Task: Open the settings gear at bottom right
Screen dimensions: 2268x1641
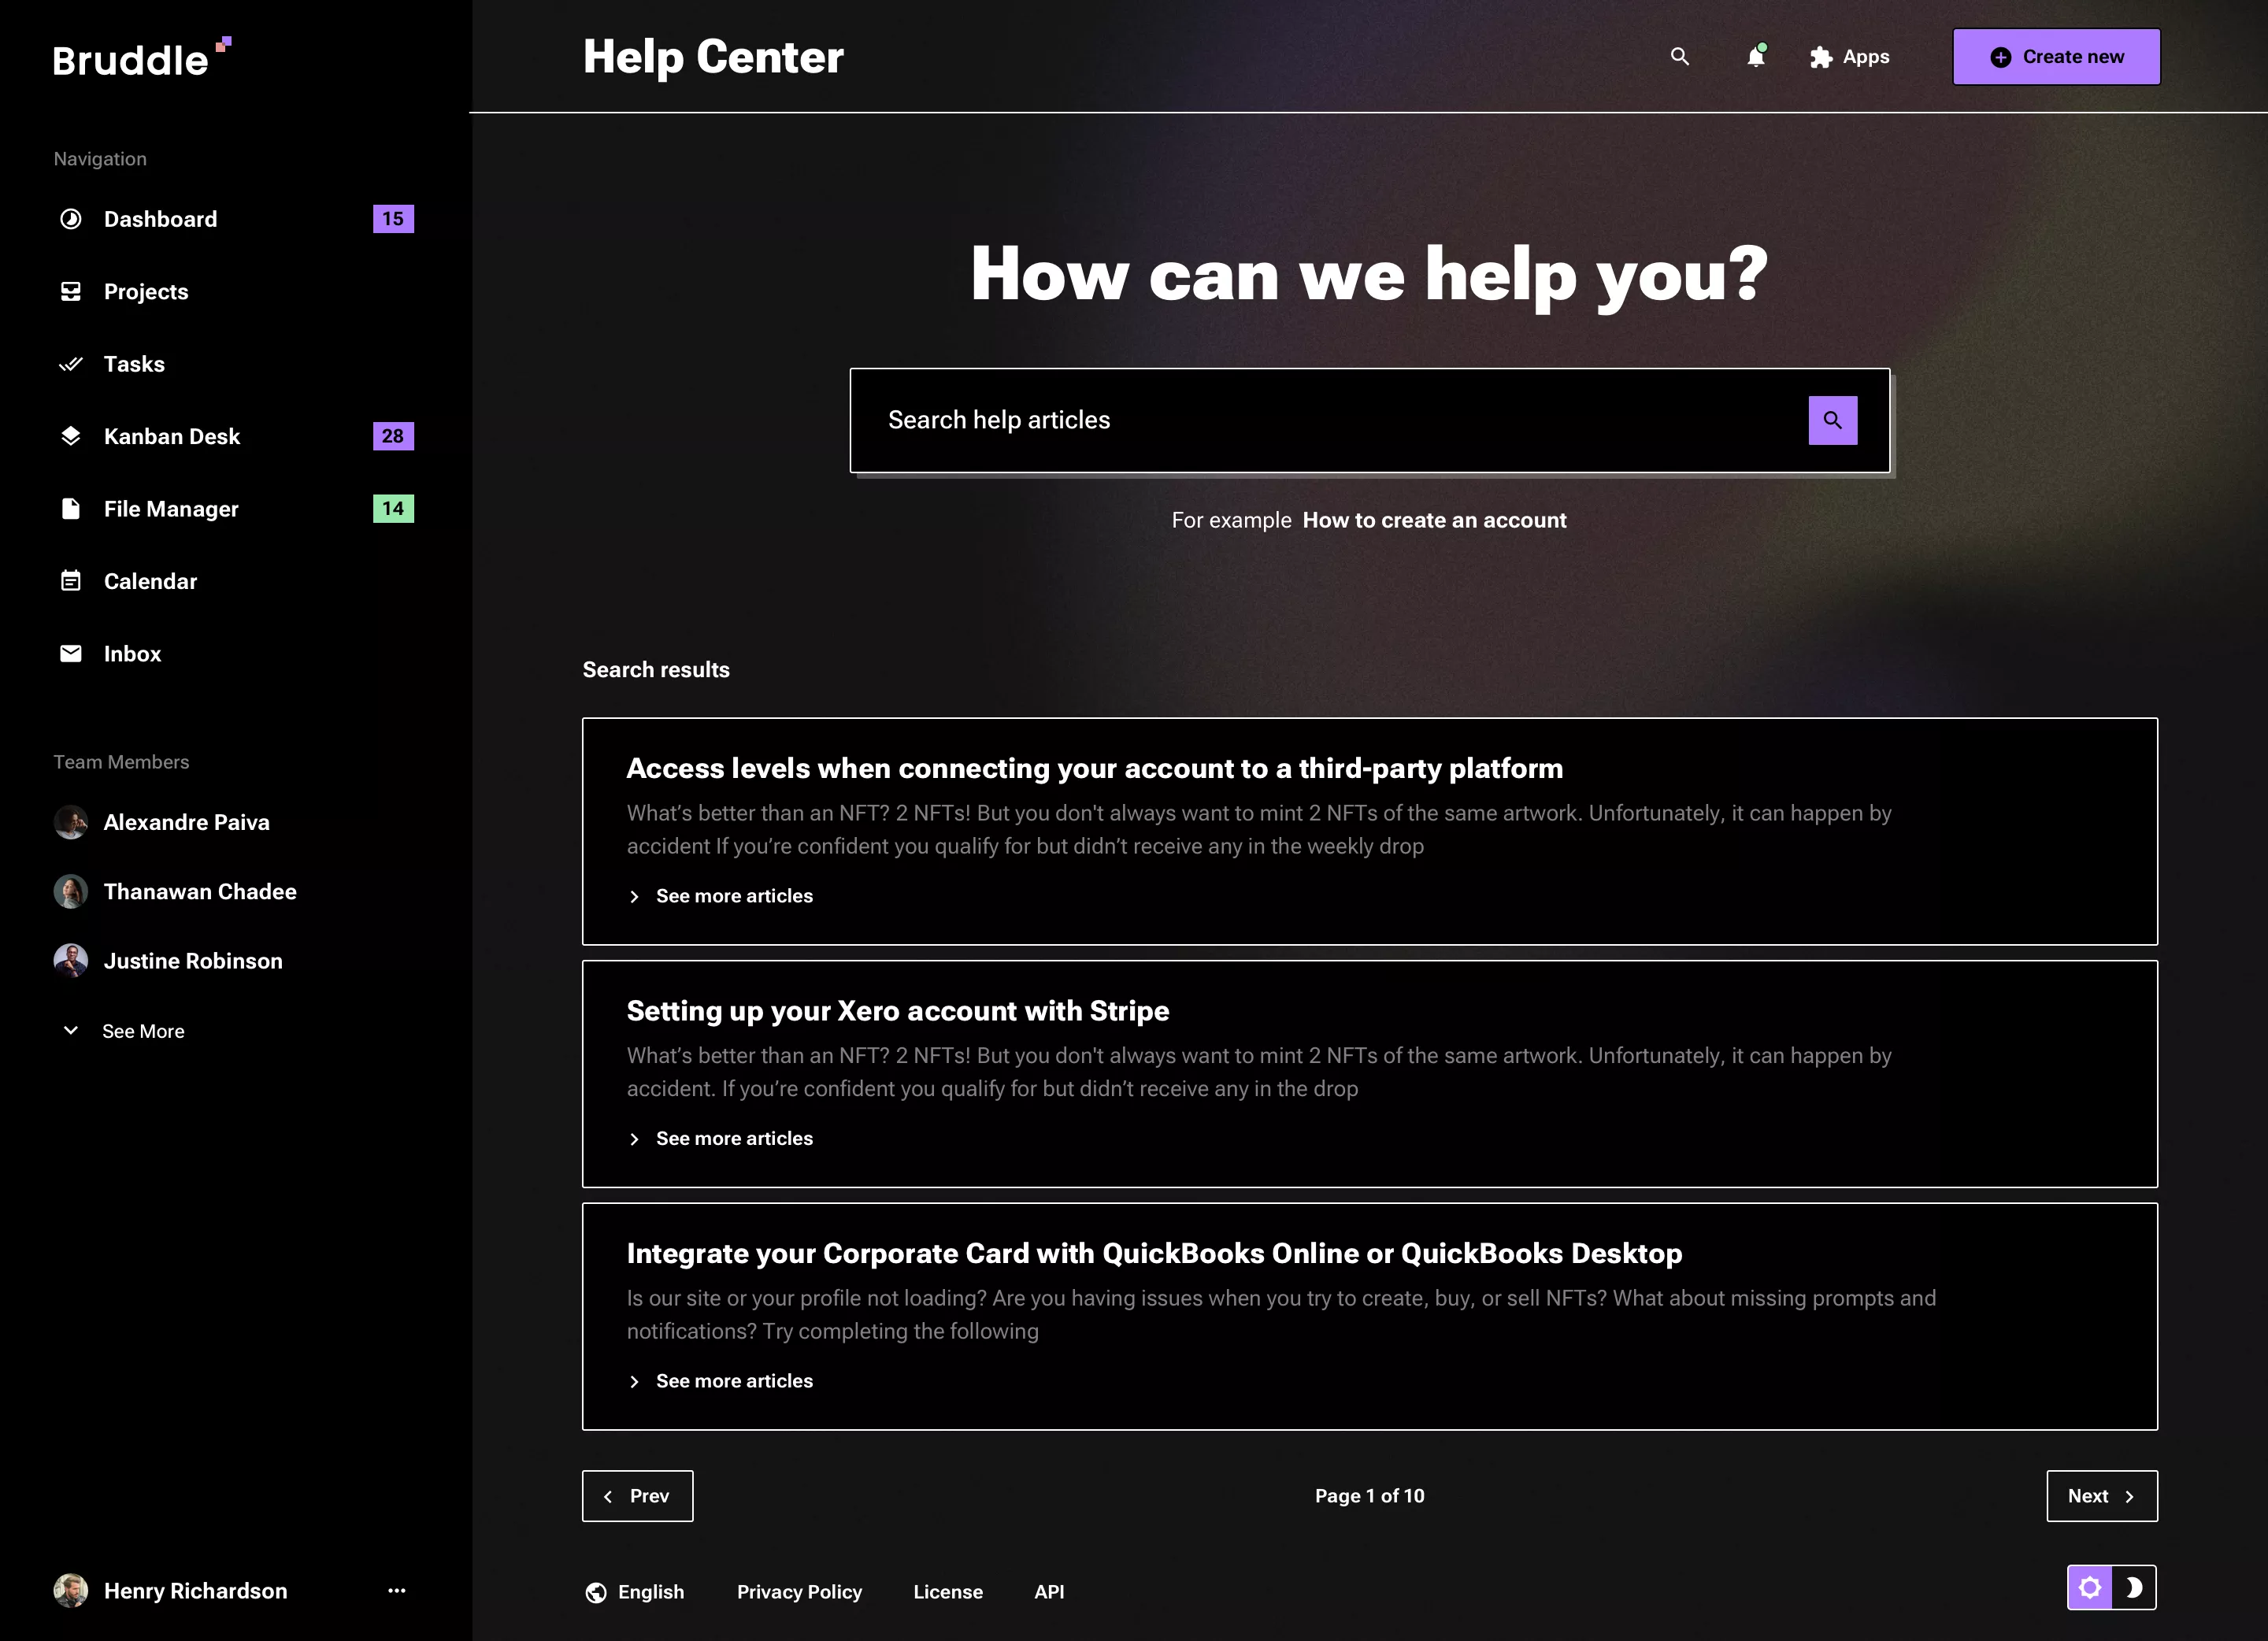Action: [x=2091, y=1587]
